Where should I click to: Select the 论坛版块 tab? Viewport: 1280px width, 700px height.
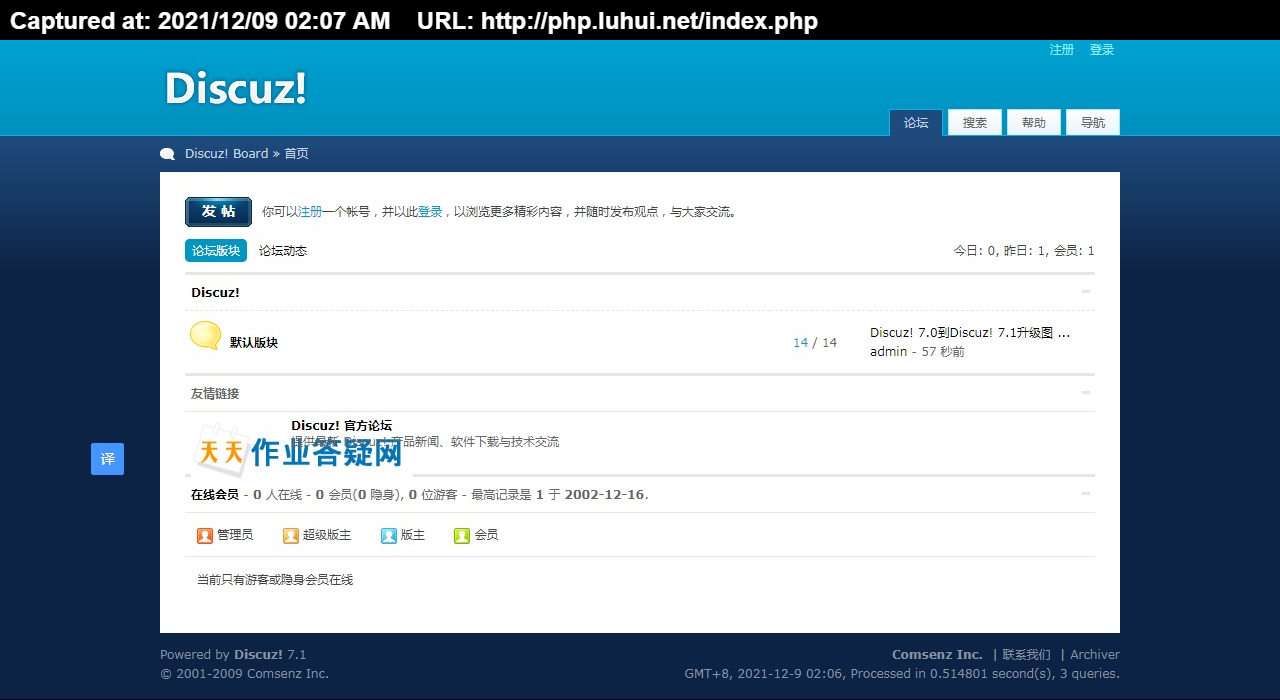coord(216,251)
